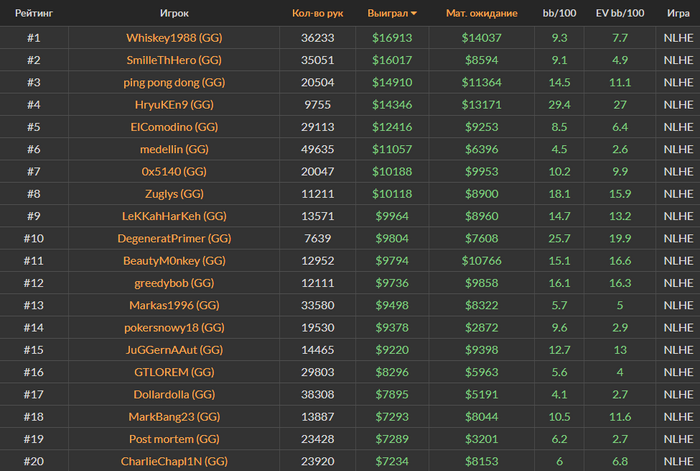Image resolution: width=700 pixels, height=471 pixels.
Task: Select ping pong dong (GG) player
Action: pyautogui.click(x=174, y=83)
